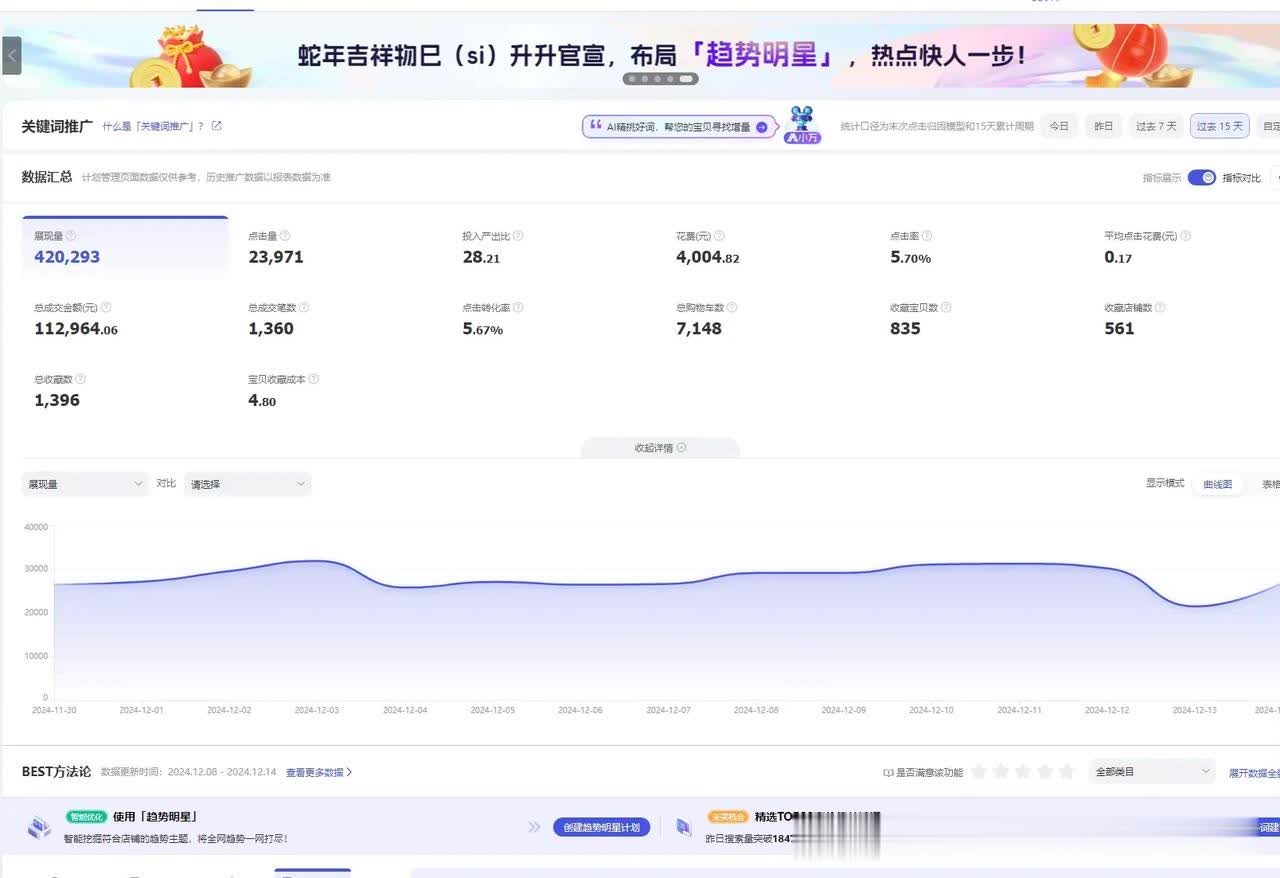This screenshot has height=878, width=1280.
Task: Click arrow icon in AI精挑好词 banner
Action: [x=762, y=127]
